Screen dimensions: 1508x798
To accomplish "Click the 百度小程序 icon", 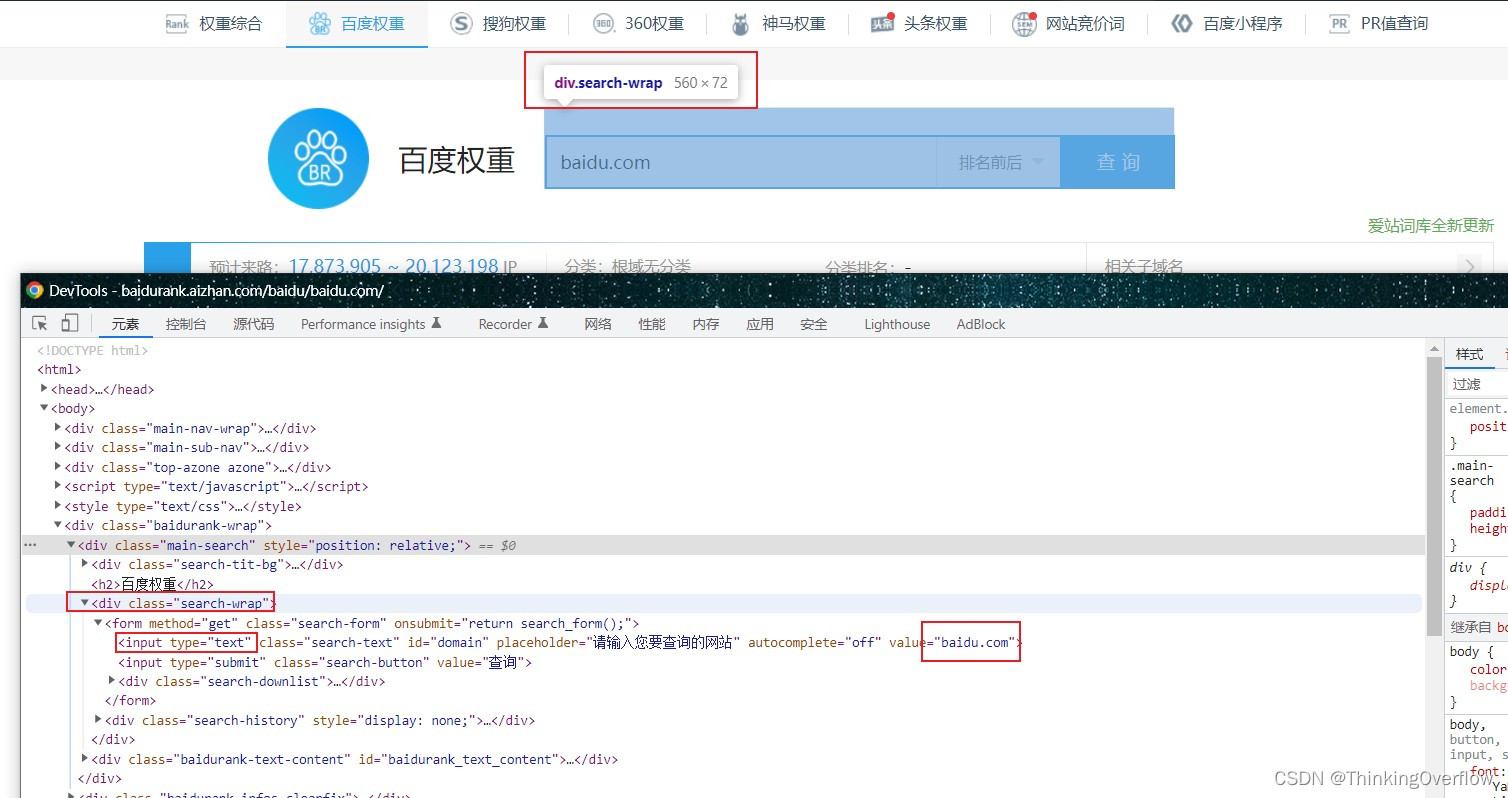I will (x=1182, y=24).
